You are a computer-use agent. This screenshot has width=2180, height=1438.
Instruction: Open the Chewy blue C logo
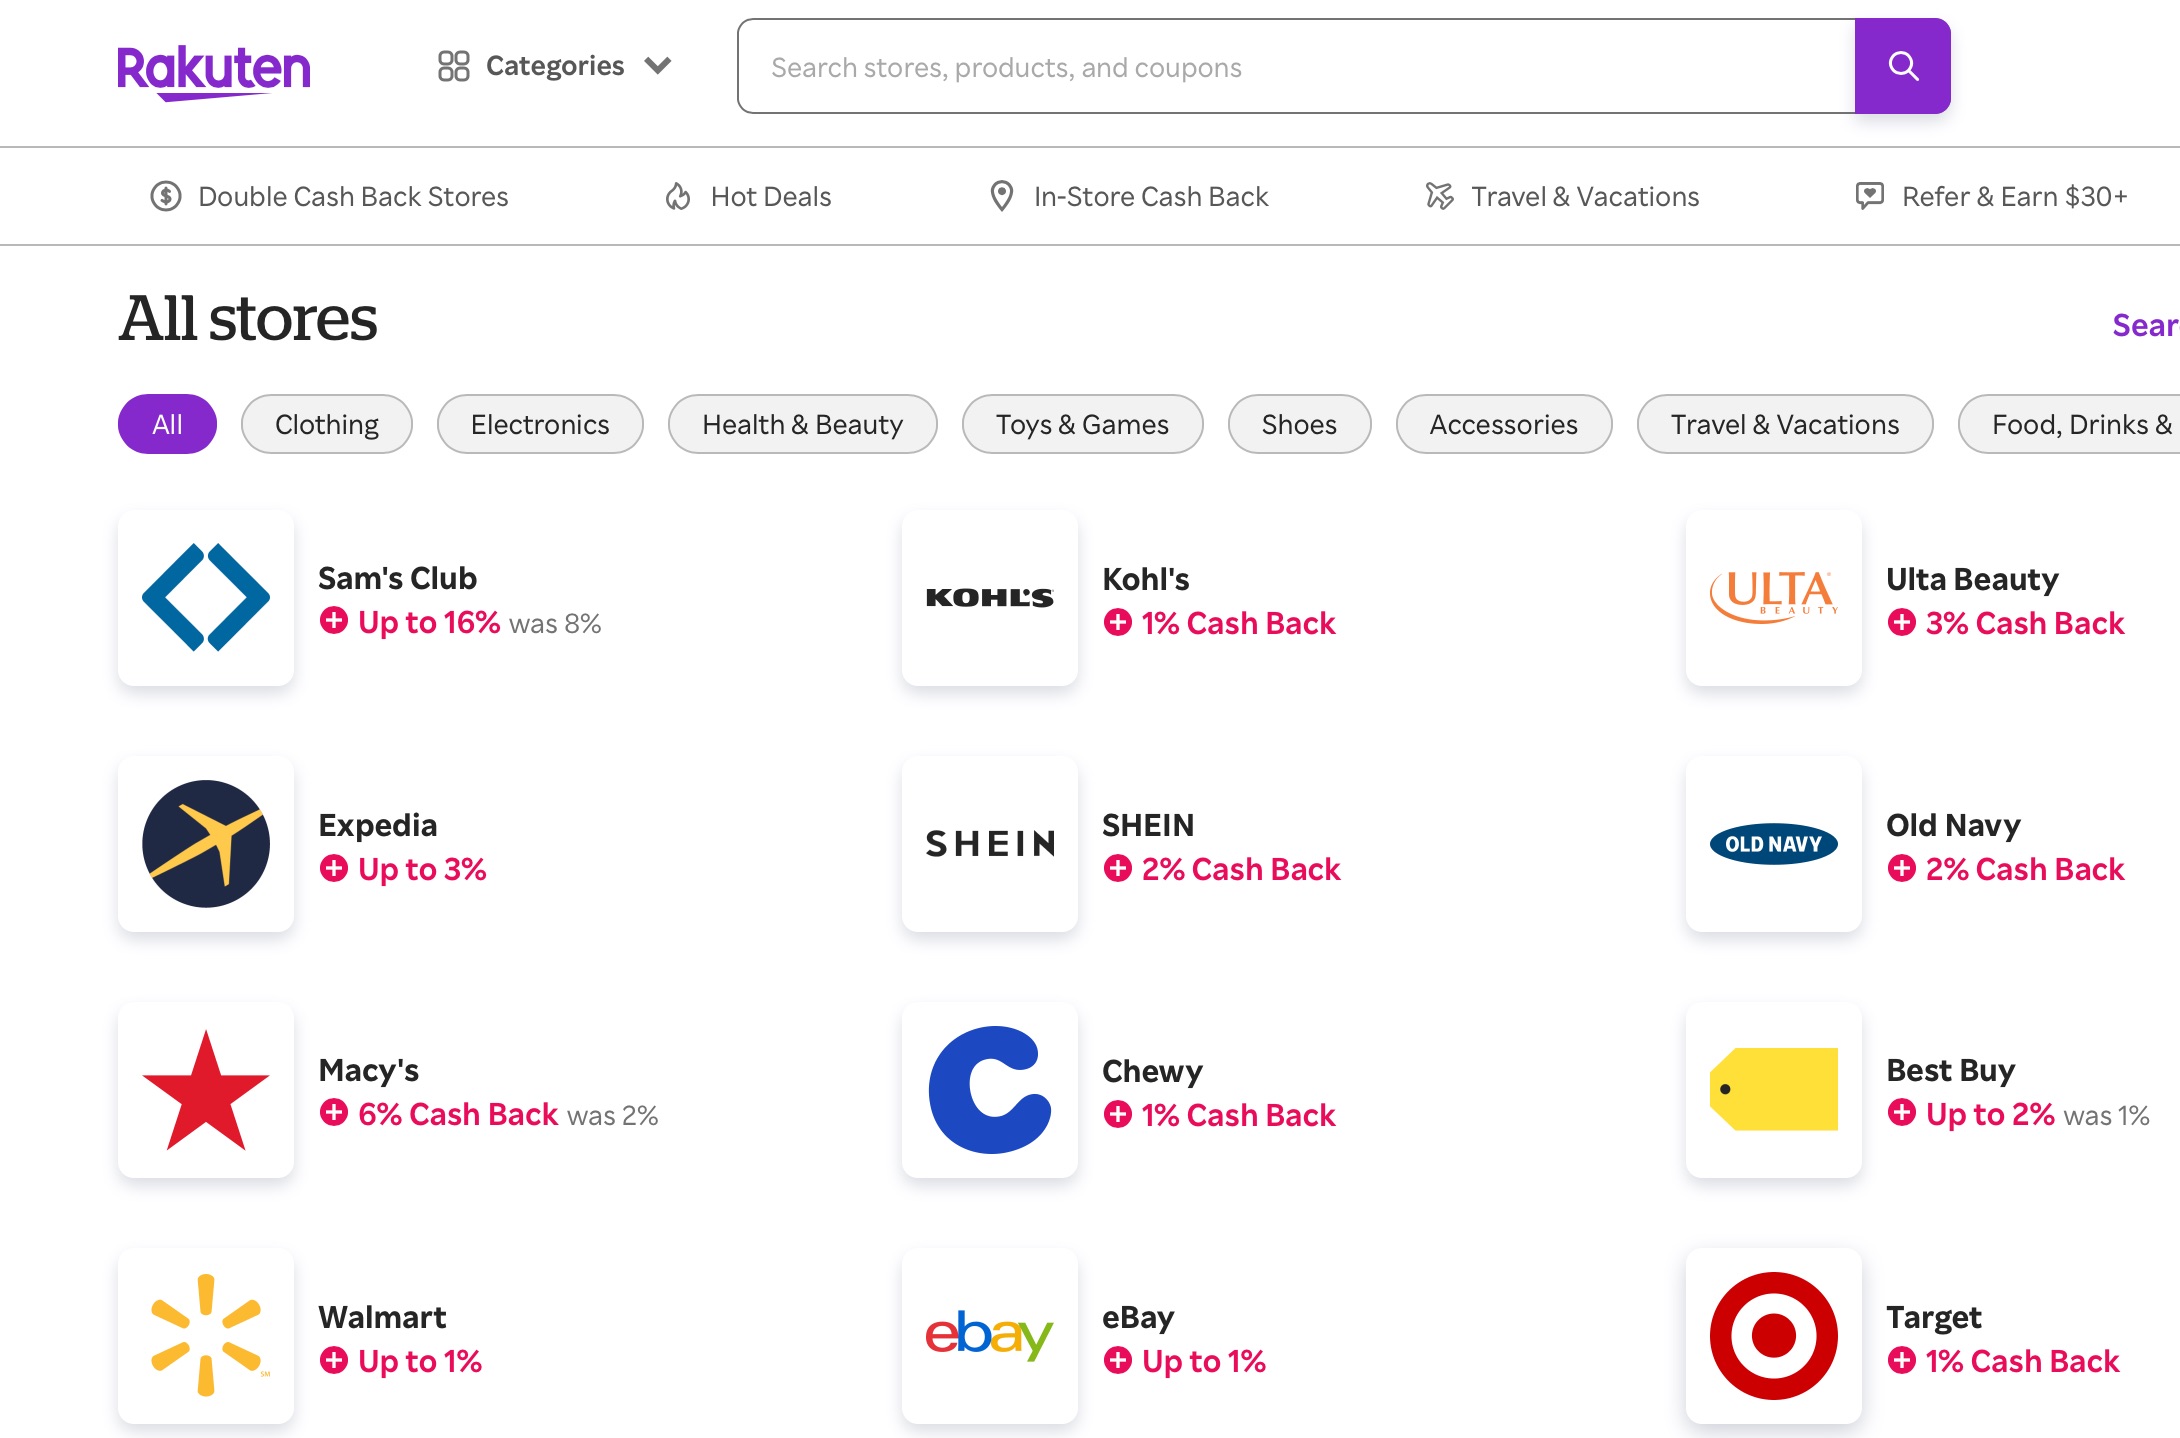coord(990,1090)
